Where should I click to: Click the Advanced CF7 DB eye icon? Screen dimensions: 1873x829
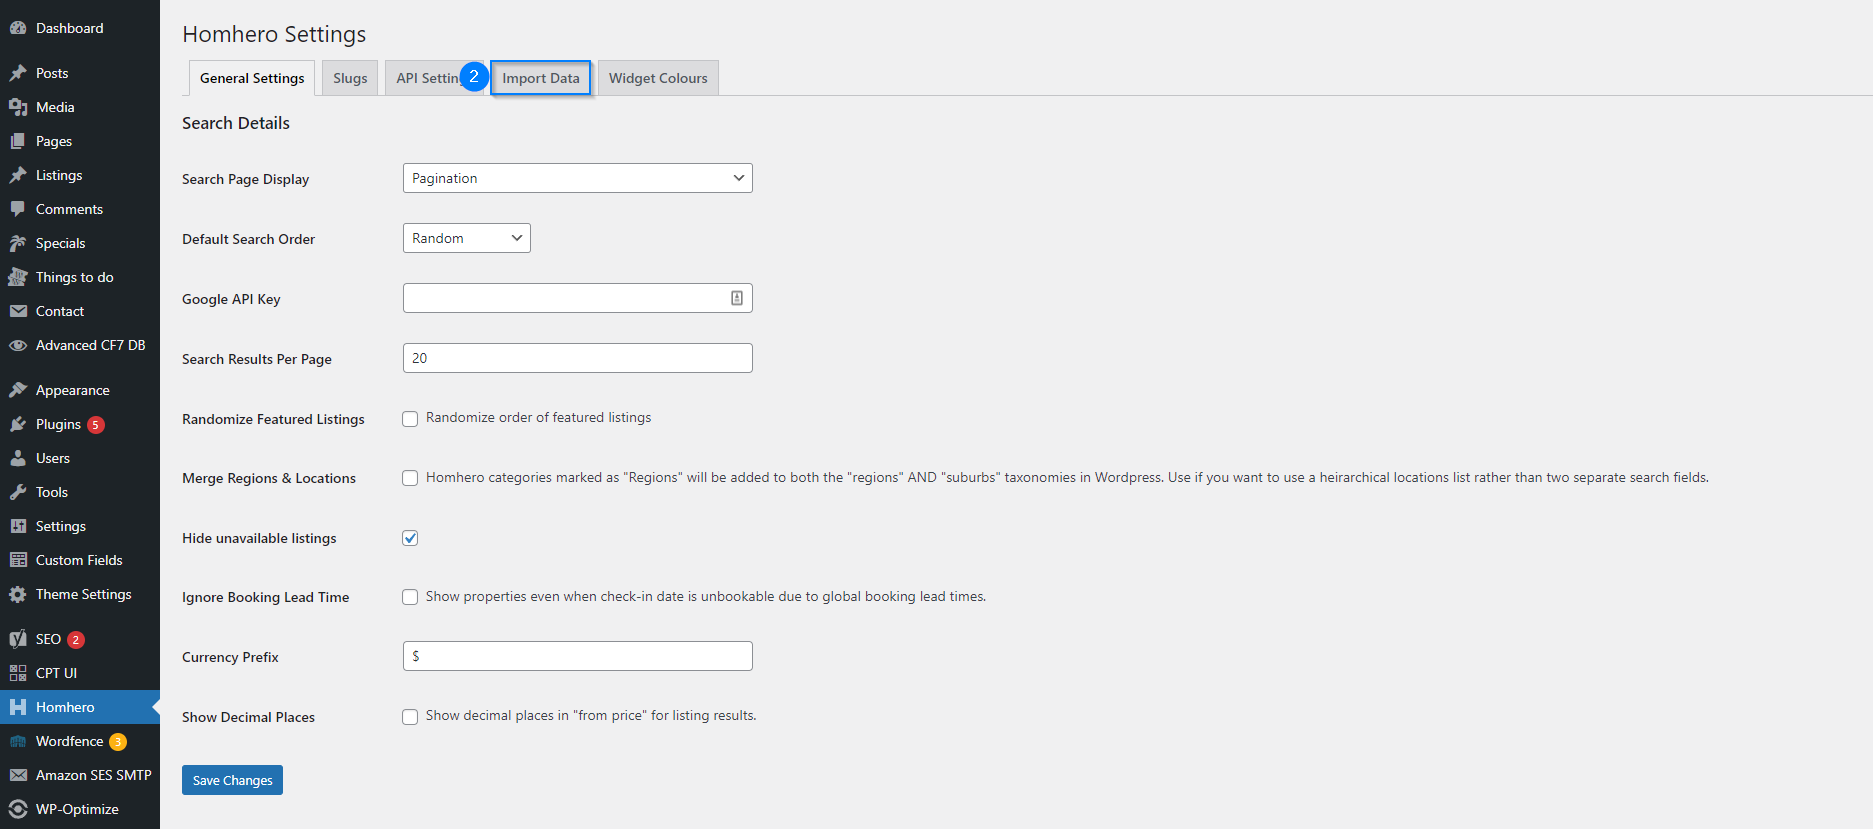[18, 345]
